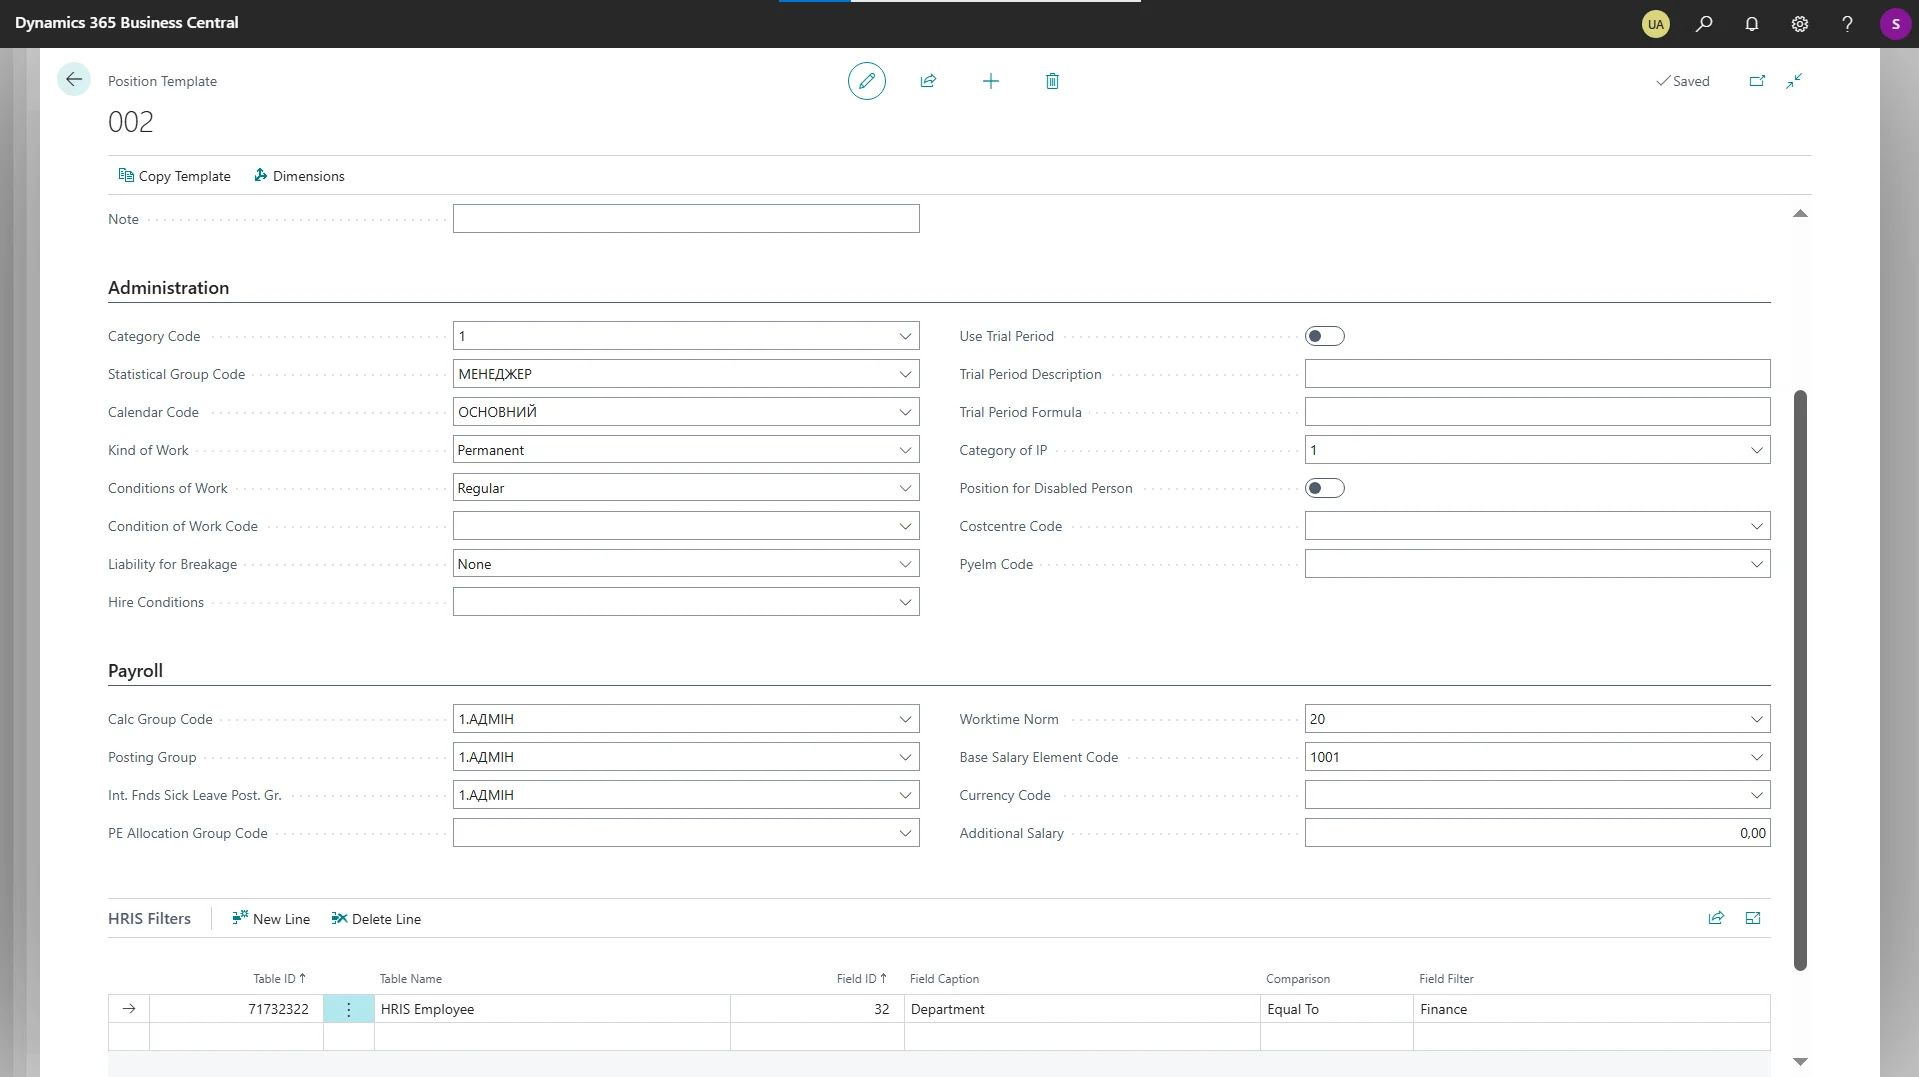Click the trash delete icon

point(1052,81)
